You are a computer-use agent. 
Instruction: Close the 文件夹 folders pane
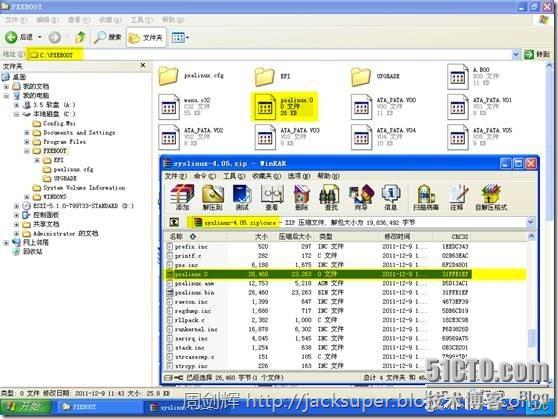tap(143, 66)
